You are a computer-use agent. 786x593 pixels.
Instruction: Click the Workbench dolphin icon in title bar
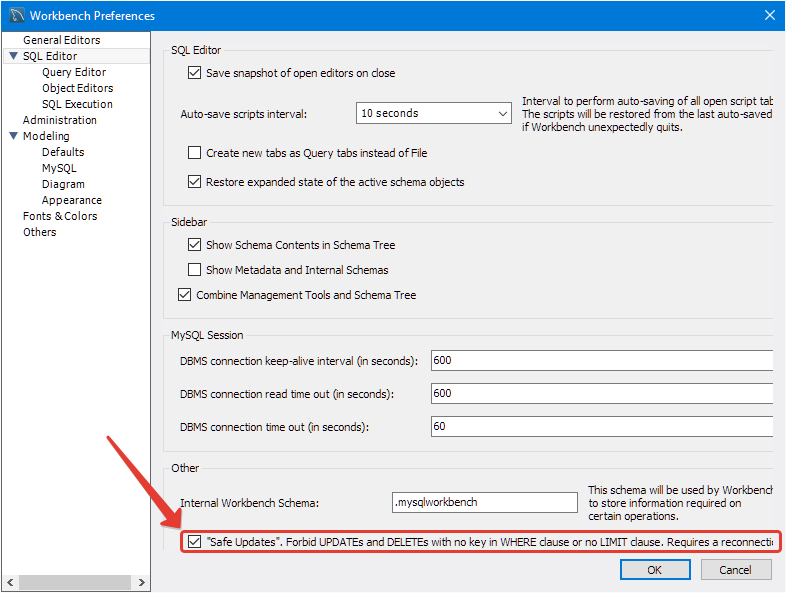16,15
